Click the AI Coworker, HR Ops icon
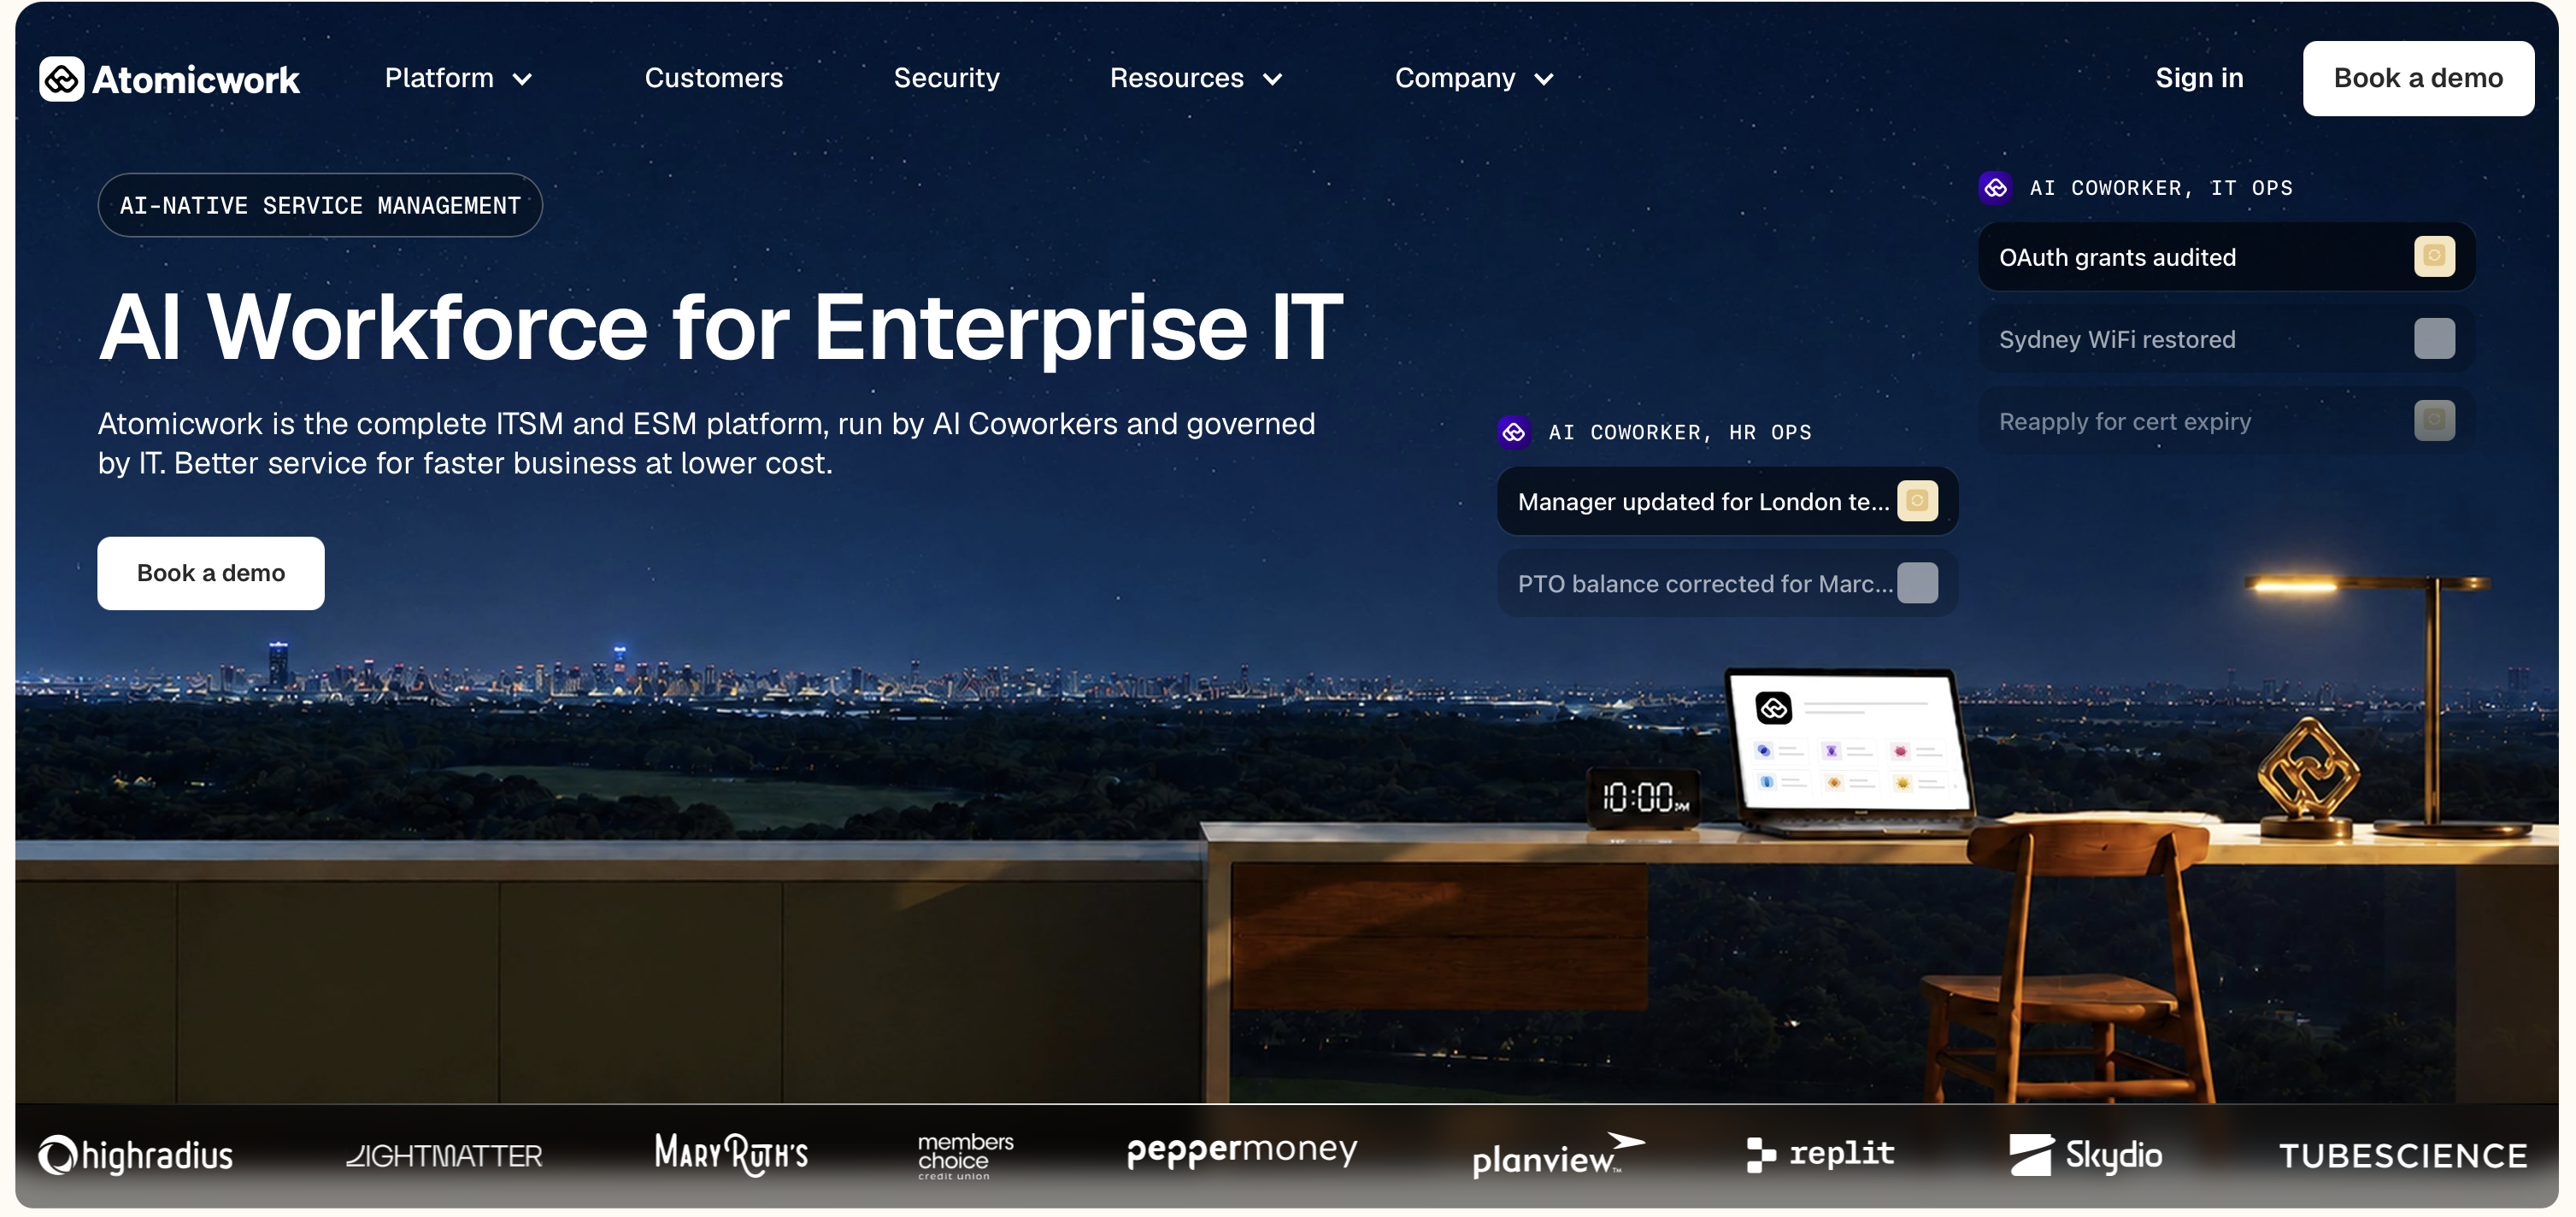 click(x=1514, y=432)
